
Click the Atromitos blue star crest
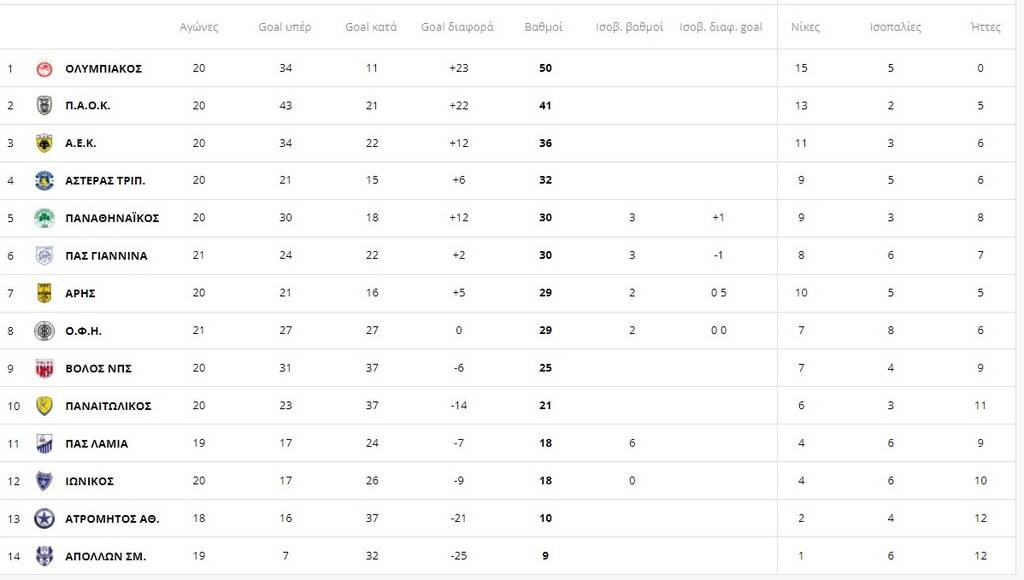click(x=44, y=518)
